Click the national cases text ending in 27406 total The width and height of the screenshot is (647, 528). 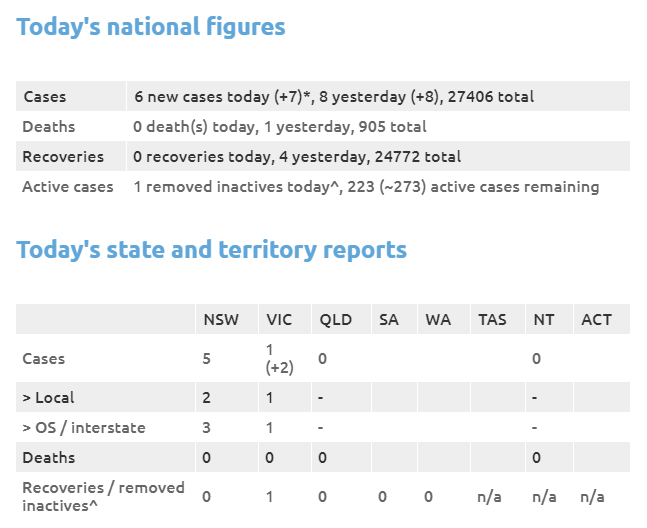333,97
